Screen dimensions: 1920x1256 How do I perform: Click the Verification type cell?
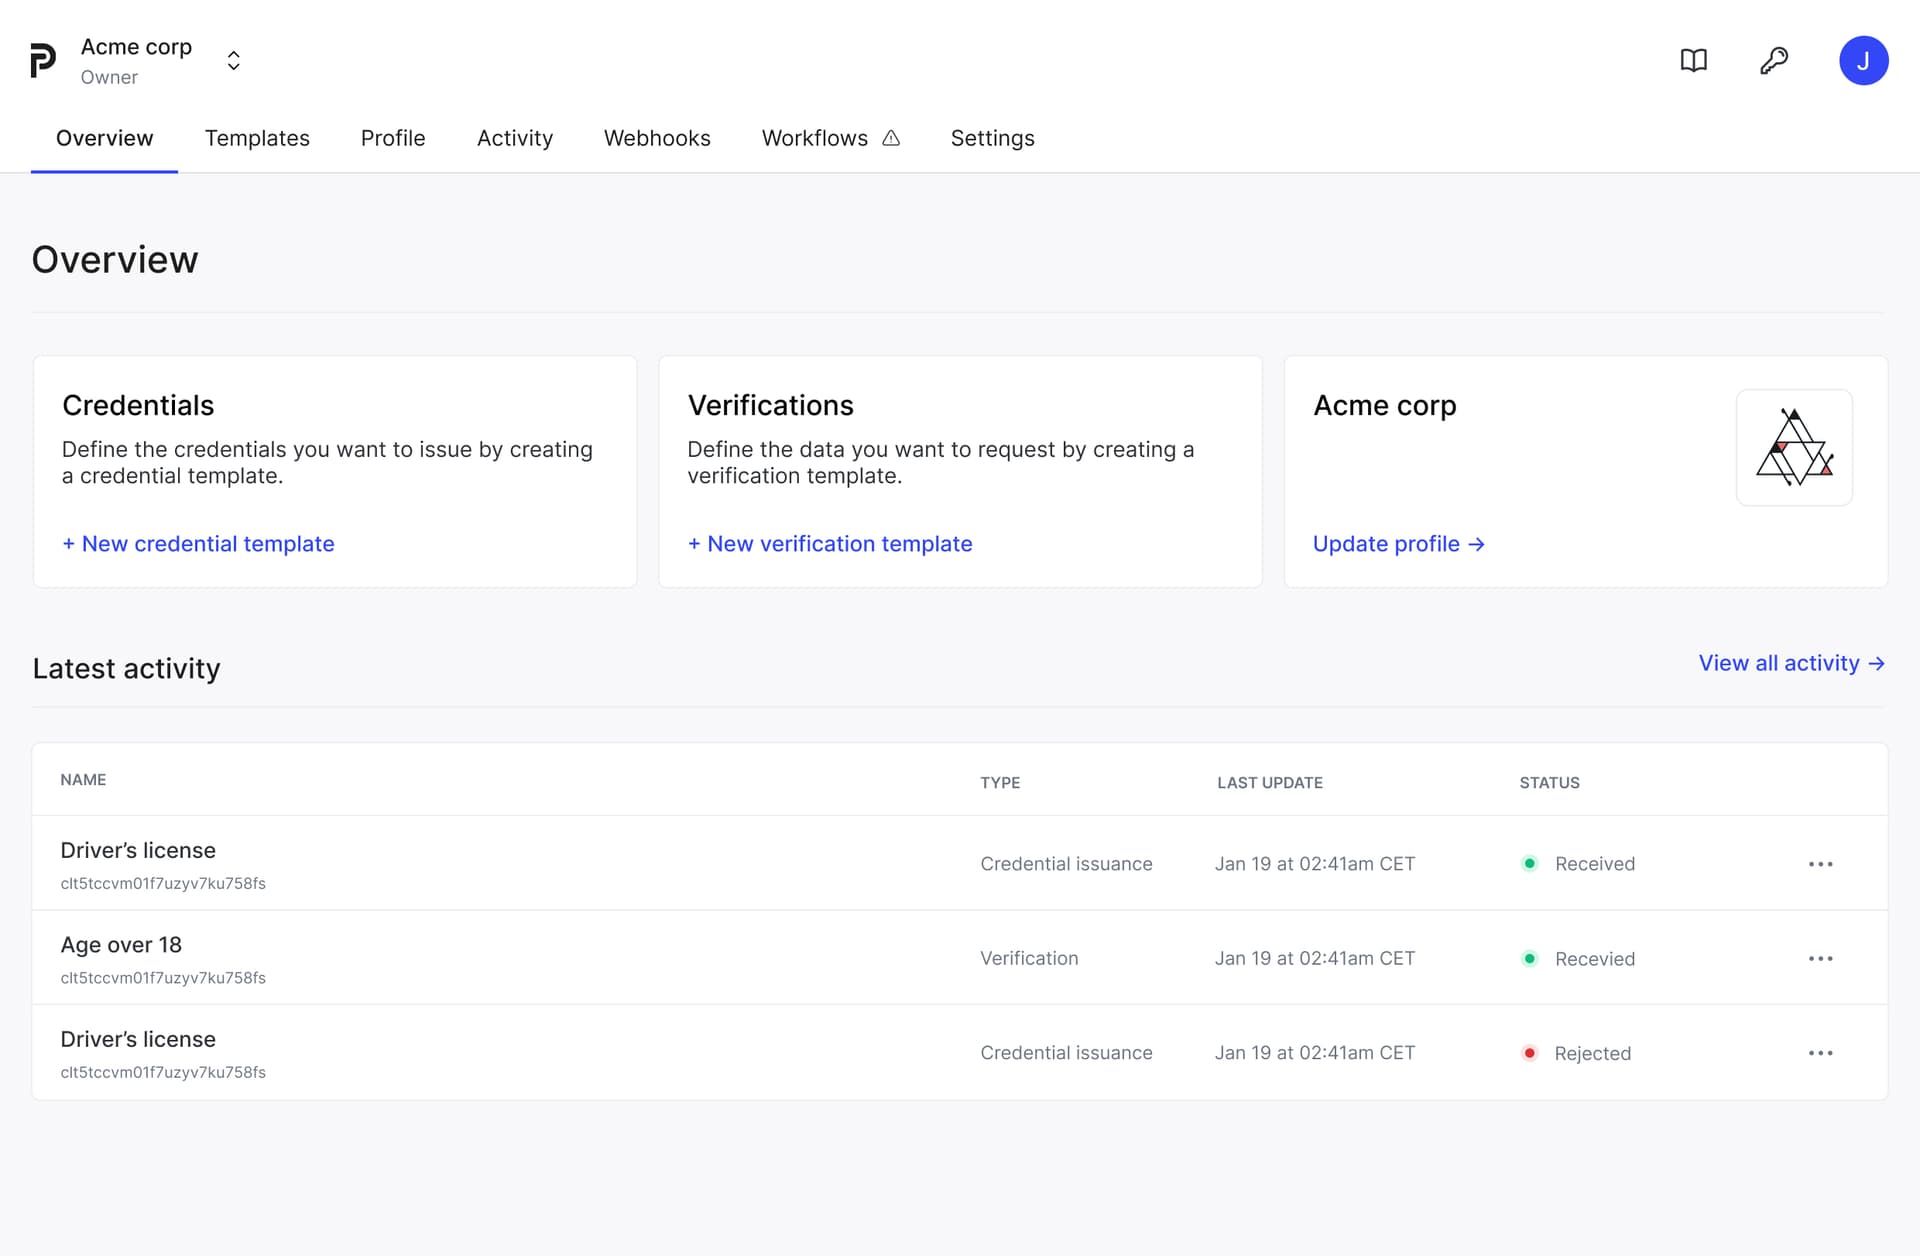pyautogui.click(x=1029, y=958)
